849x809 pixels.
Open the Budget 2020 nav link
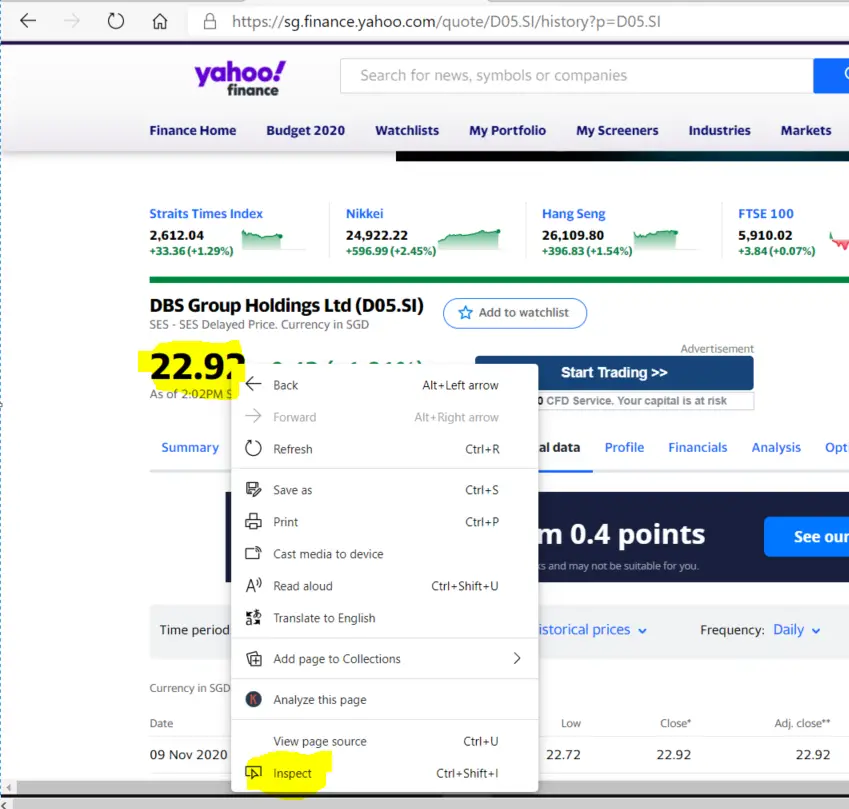305,131
